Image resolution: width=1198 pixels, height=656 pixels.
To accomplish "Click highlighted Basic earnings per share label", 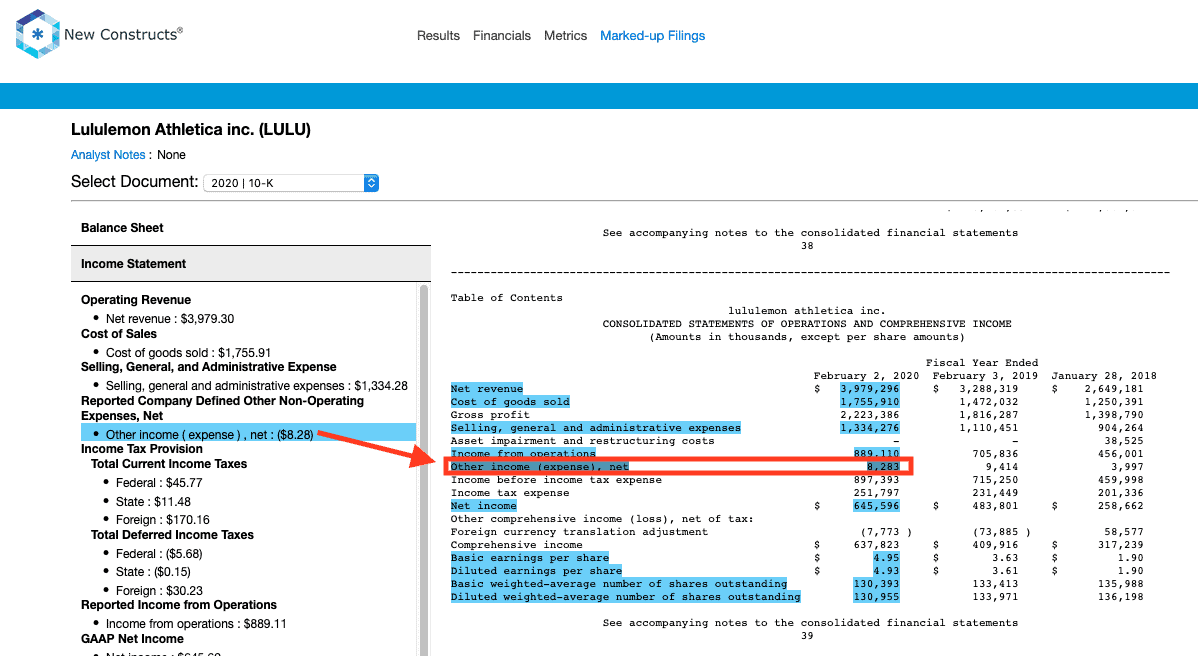I will coord(529,557).
